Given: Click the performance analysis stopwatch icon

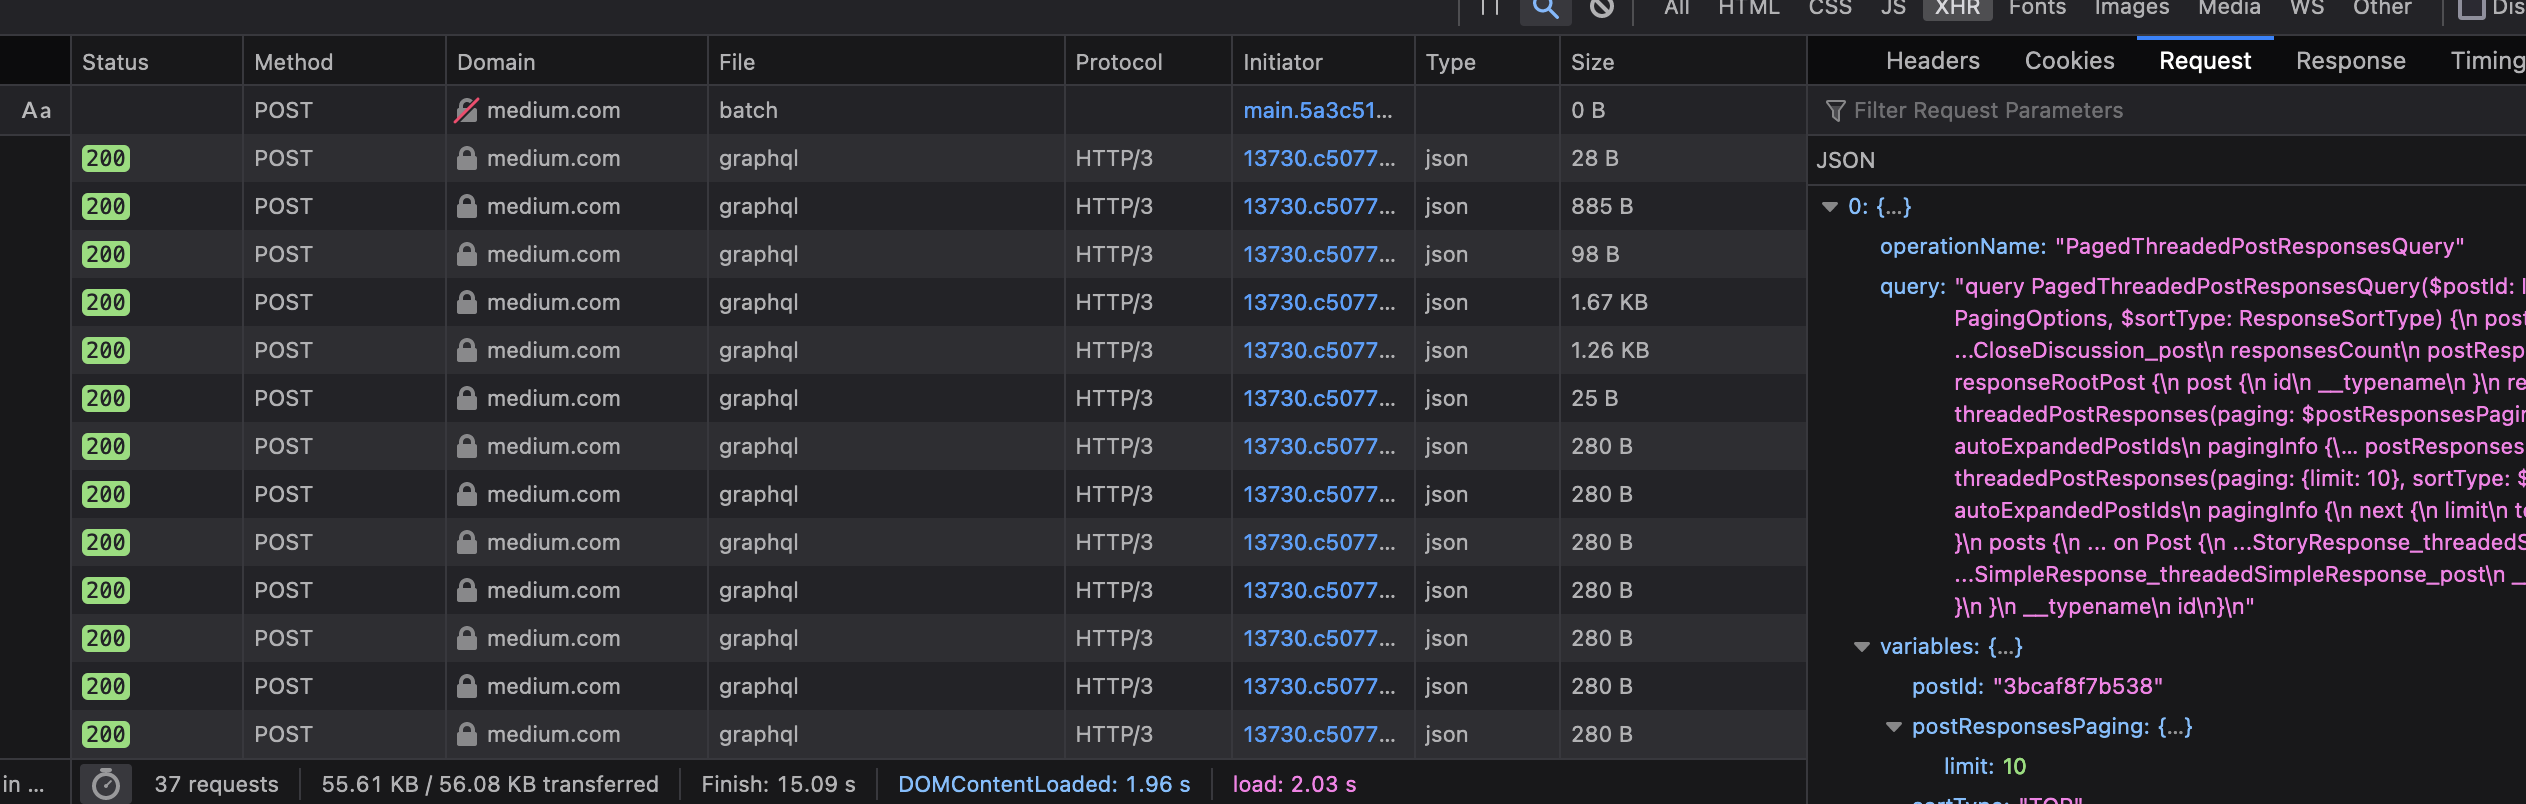Looking at the screenshot, I should pyautogui.click(x=105, y=784).
